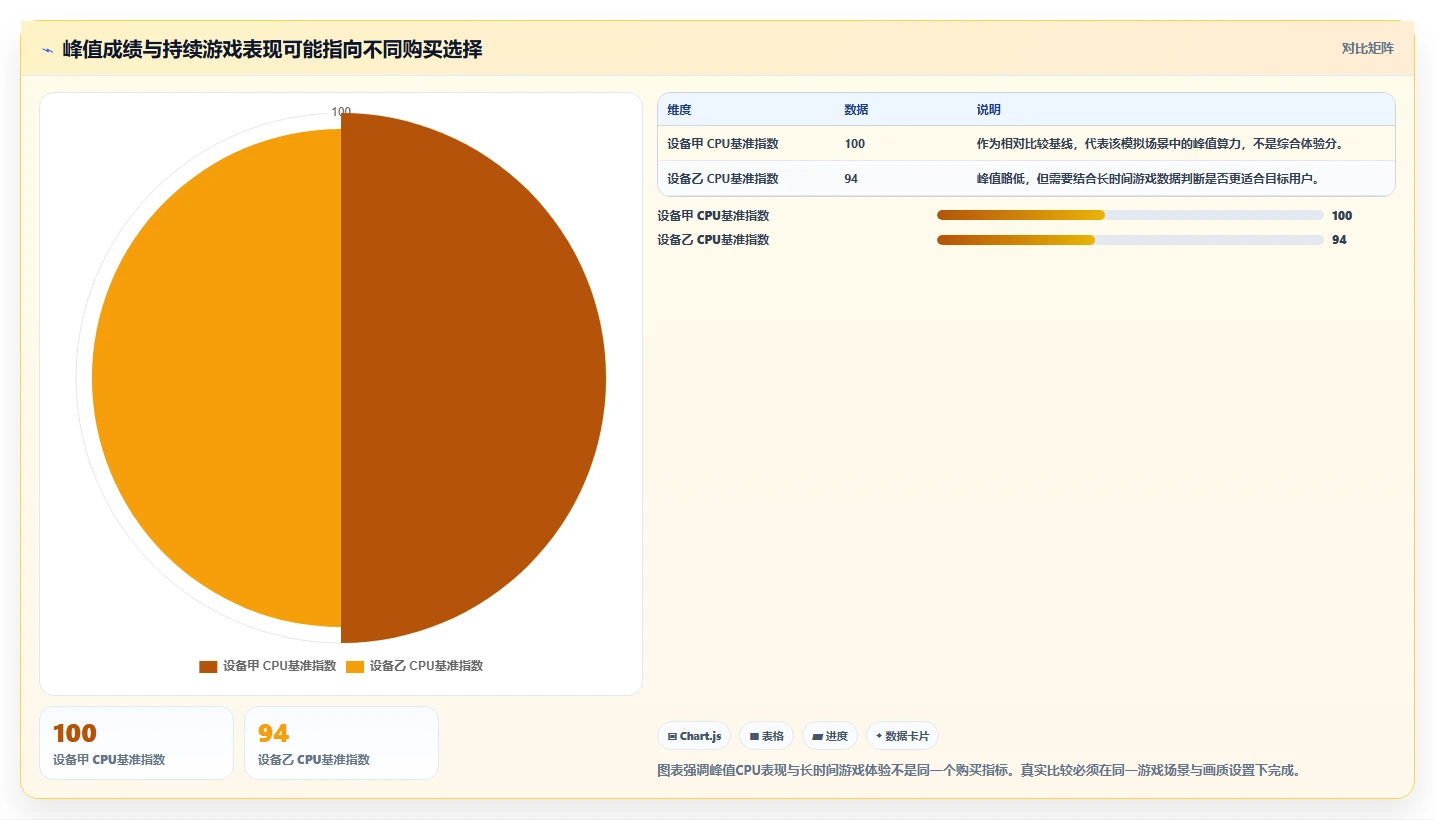Click the description starting 峰值略低
Image resolution: width=1435 pixels, height=820 pixels.
click(x=1148, y=179)
